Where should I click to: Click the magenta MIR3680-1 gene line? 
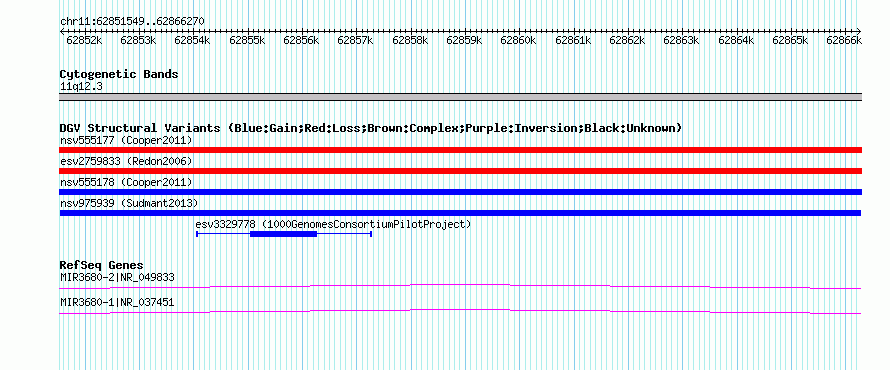(460, 311)
